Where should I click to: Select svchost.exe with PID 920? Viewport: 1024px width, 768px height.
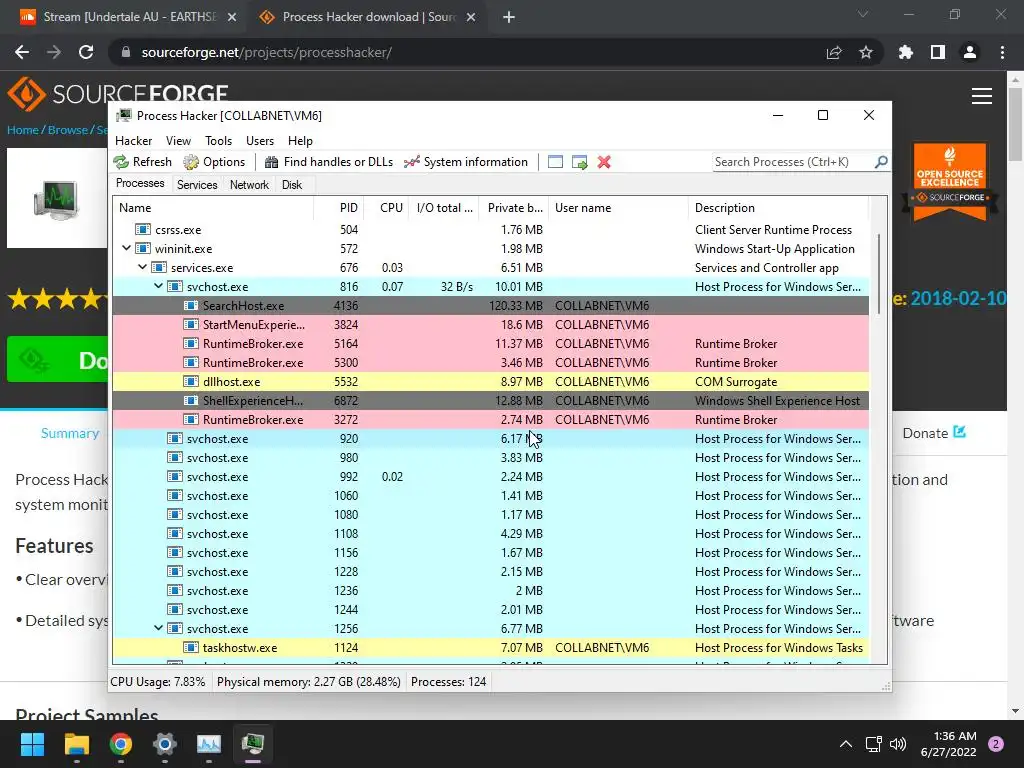pyautogui.click(x=490, y=438)
